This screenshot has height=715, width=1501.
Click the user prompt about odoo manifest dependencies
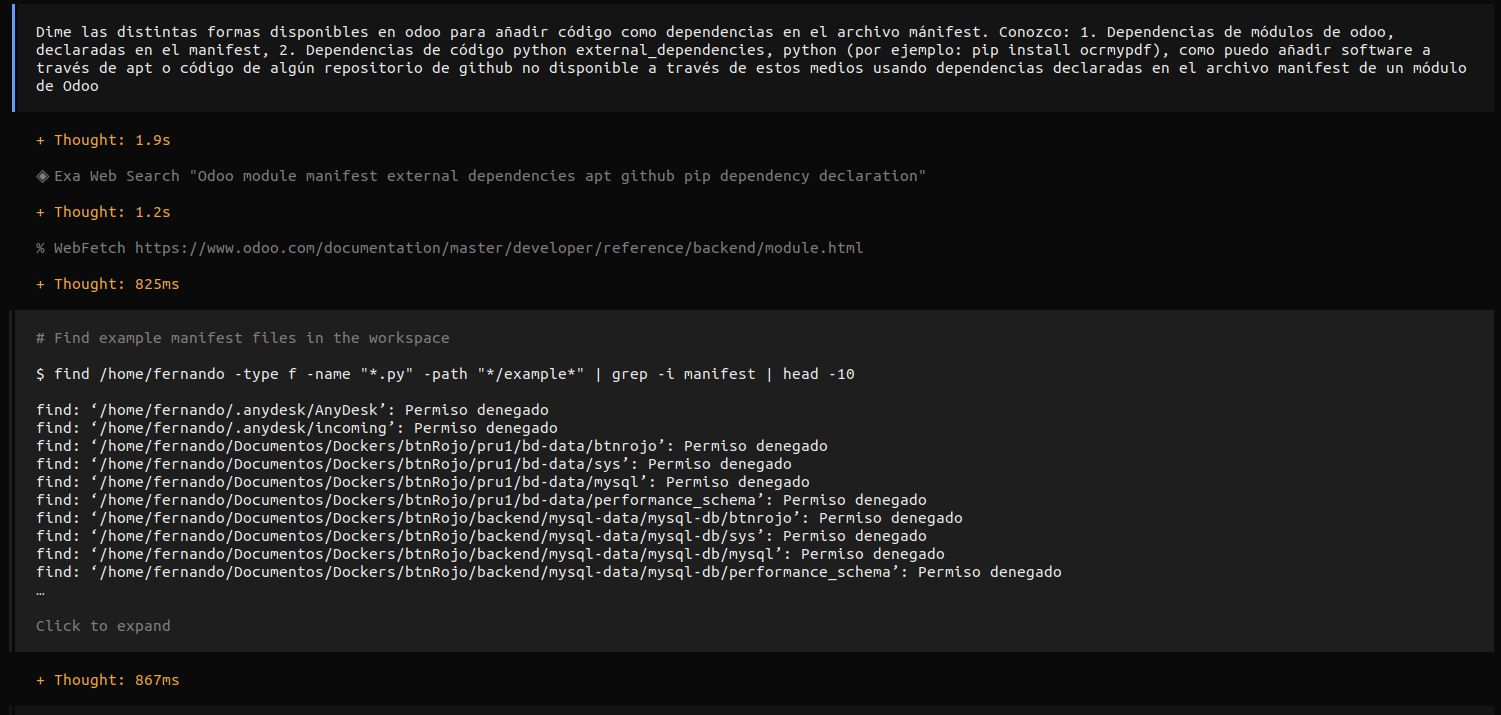click(751, 59)
